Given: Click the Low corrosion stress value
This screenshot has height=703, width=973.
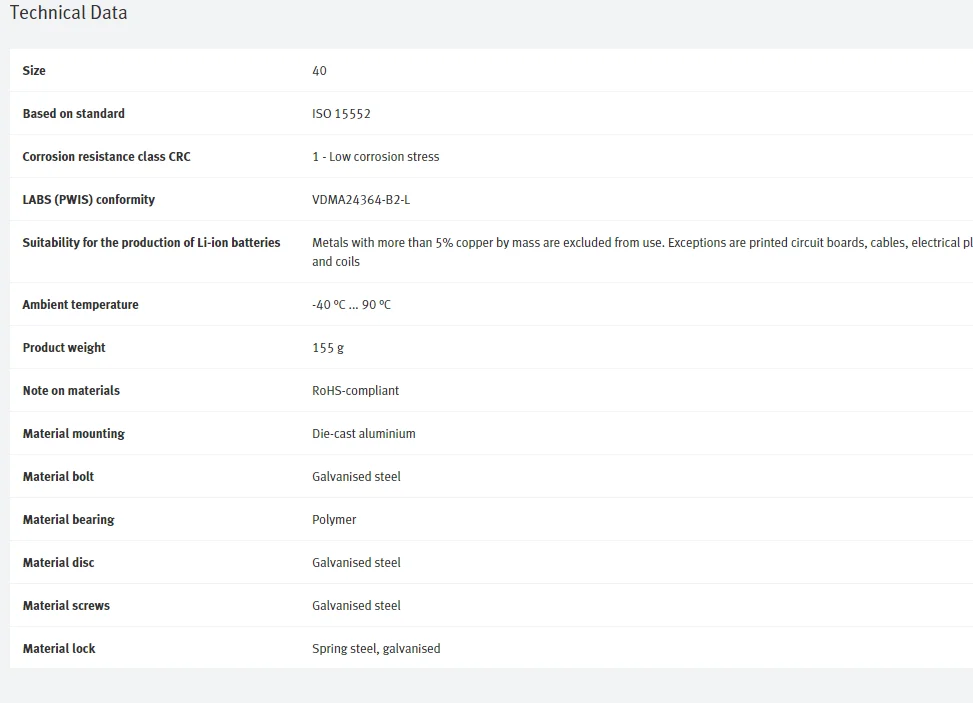Looking at the screenshot, I should pos(375,157).
